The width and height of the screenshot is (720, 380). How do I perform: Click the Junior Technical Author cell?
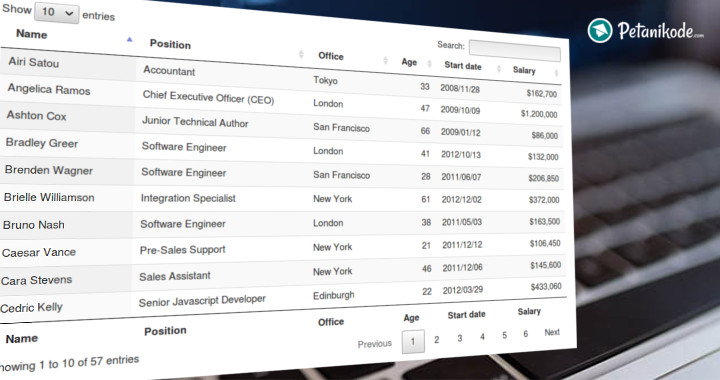point(195,122)
